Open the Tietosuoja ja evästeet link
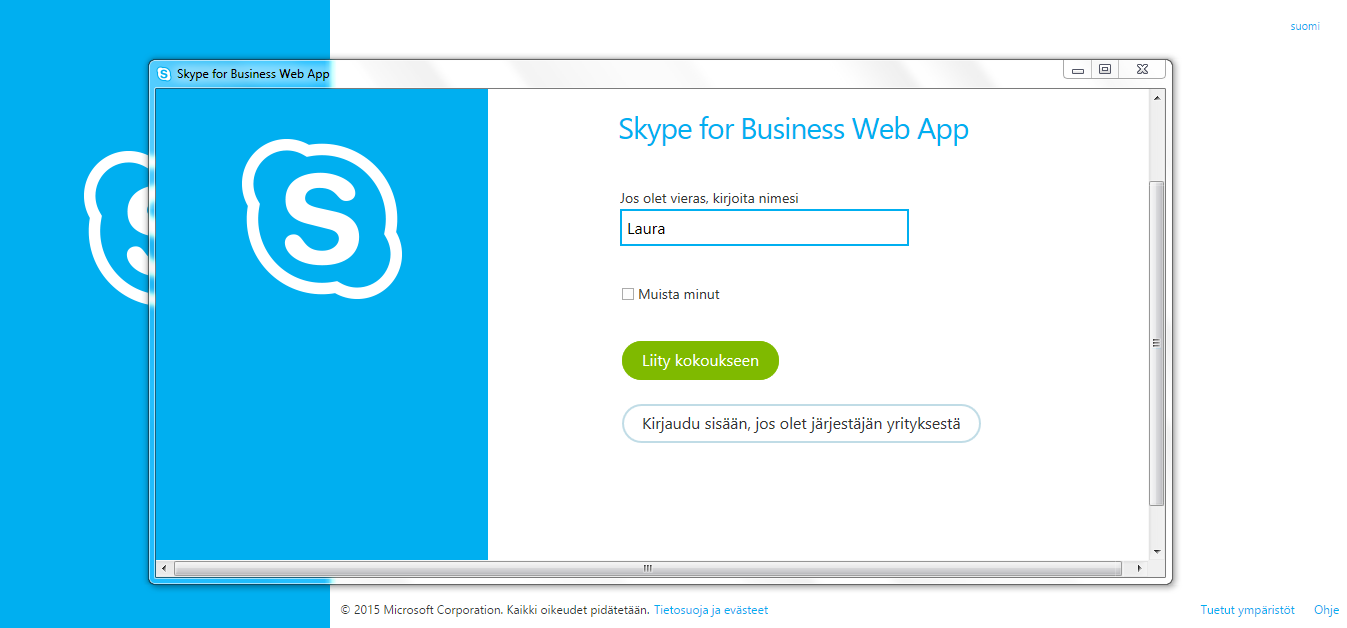This screenshot has height=628, width=1347. point(711,610)
